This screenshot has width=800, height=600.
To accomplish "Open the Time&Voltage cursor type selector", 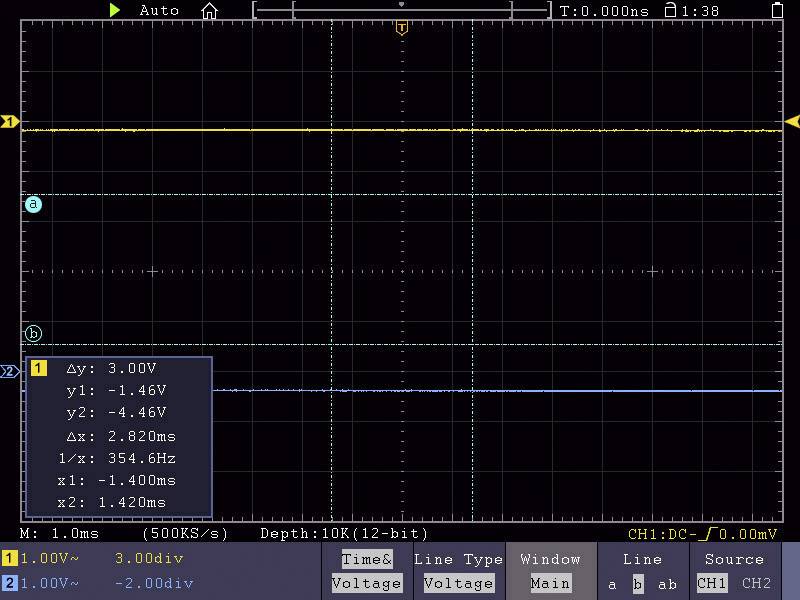I will pyautogui.click(x=367, y=571).
